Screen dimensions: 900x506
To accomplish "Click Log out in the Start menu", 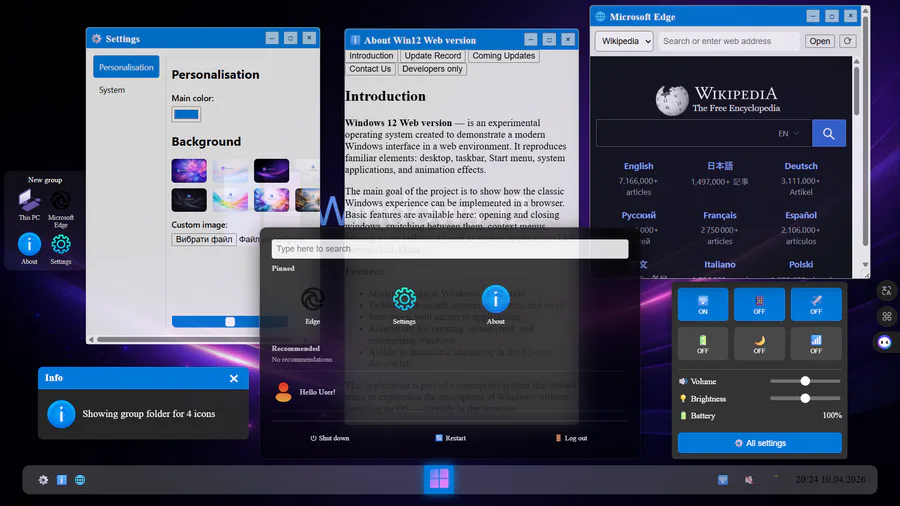I will pos(571,438).
